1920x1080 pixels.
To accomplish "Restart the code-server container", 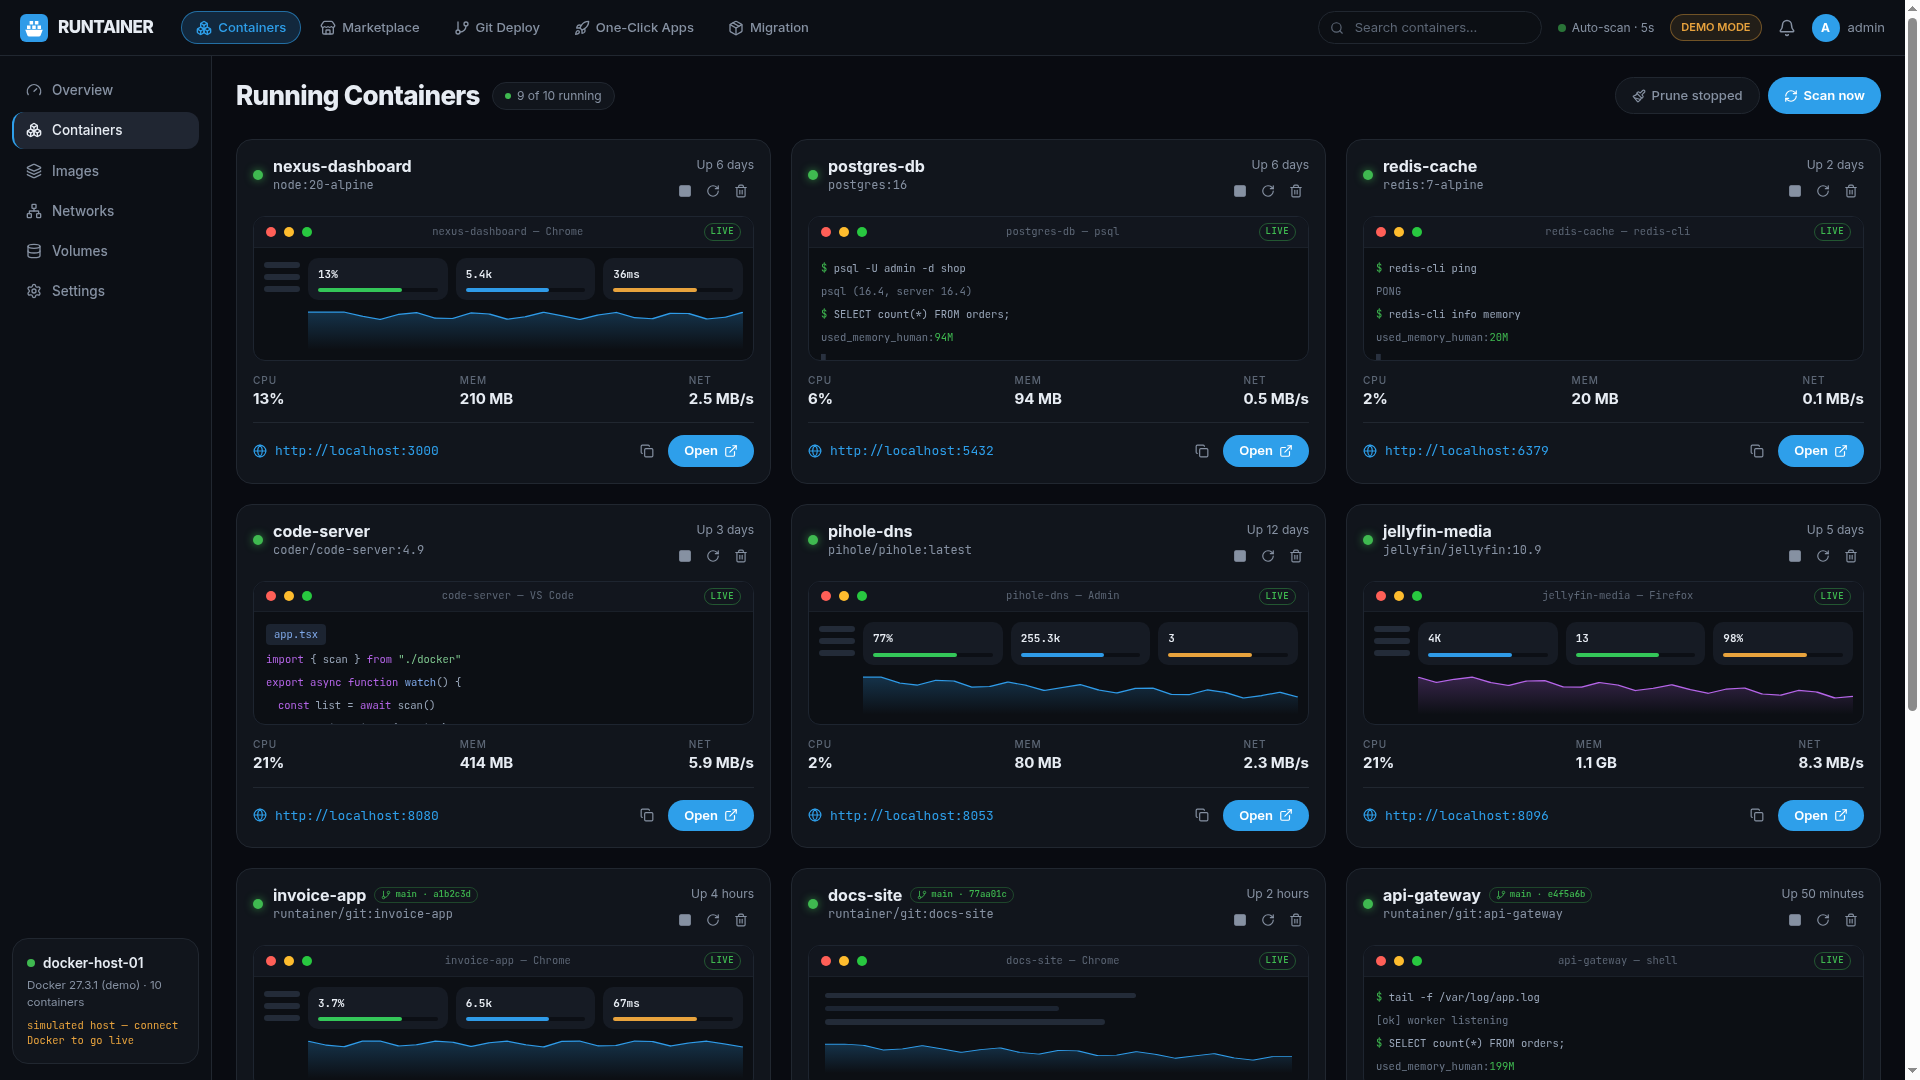I will [x=713, y=556].
